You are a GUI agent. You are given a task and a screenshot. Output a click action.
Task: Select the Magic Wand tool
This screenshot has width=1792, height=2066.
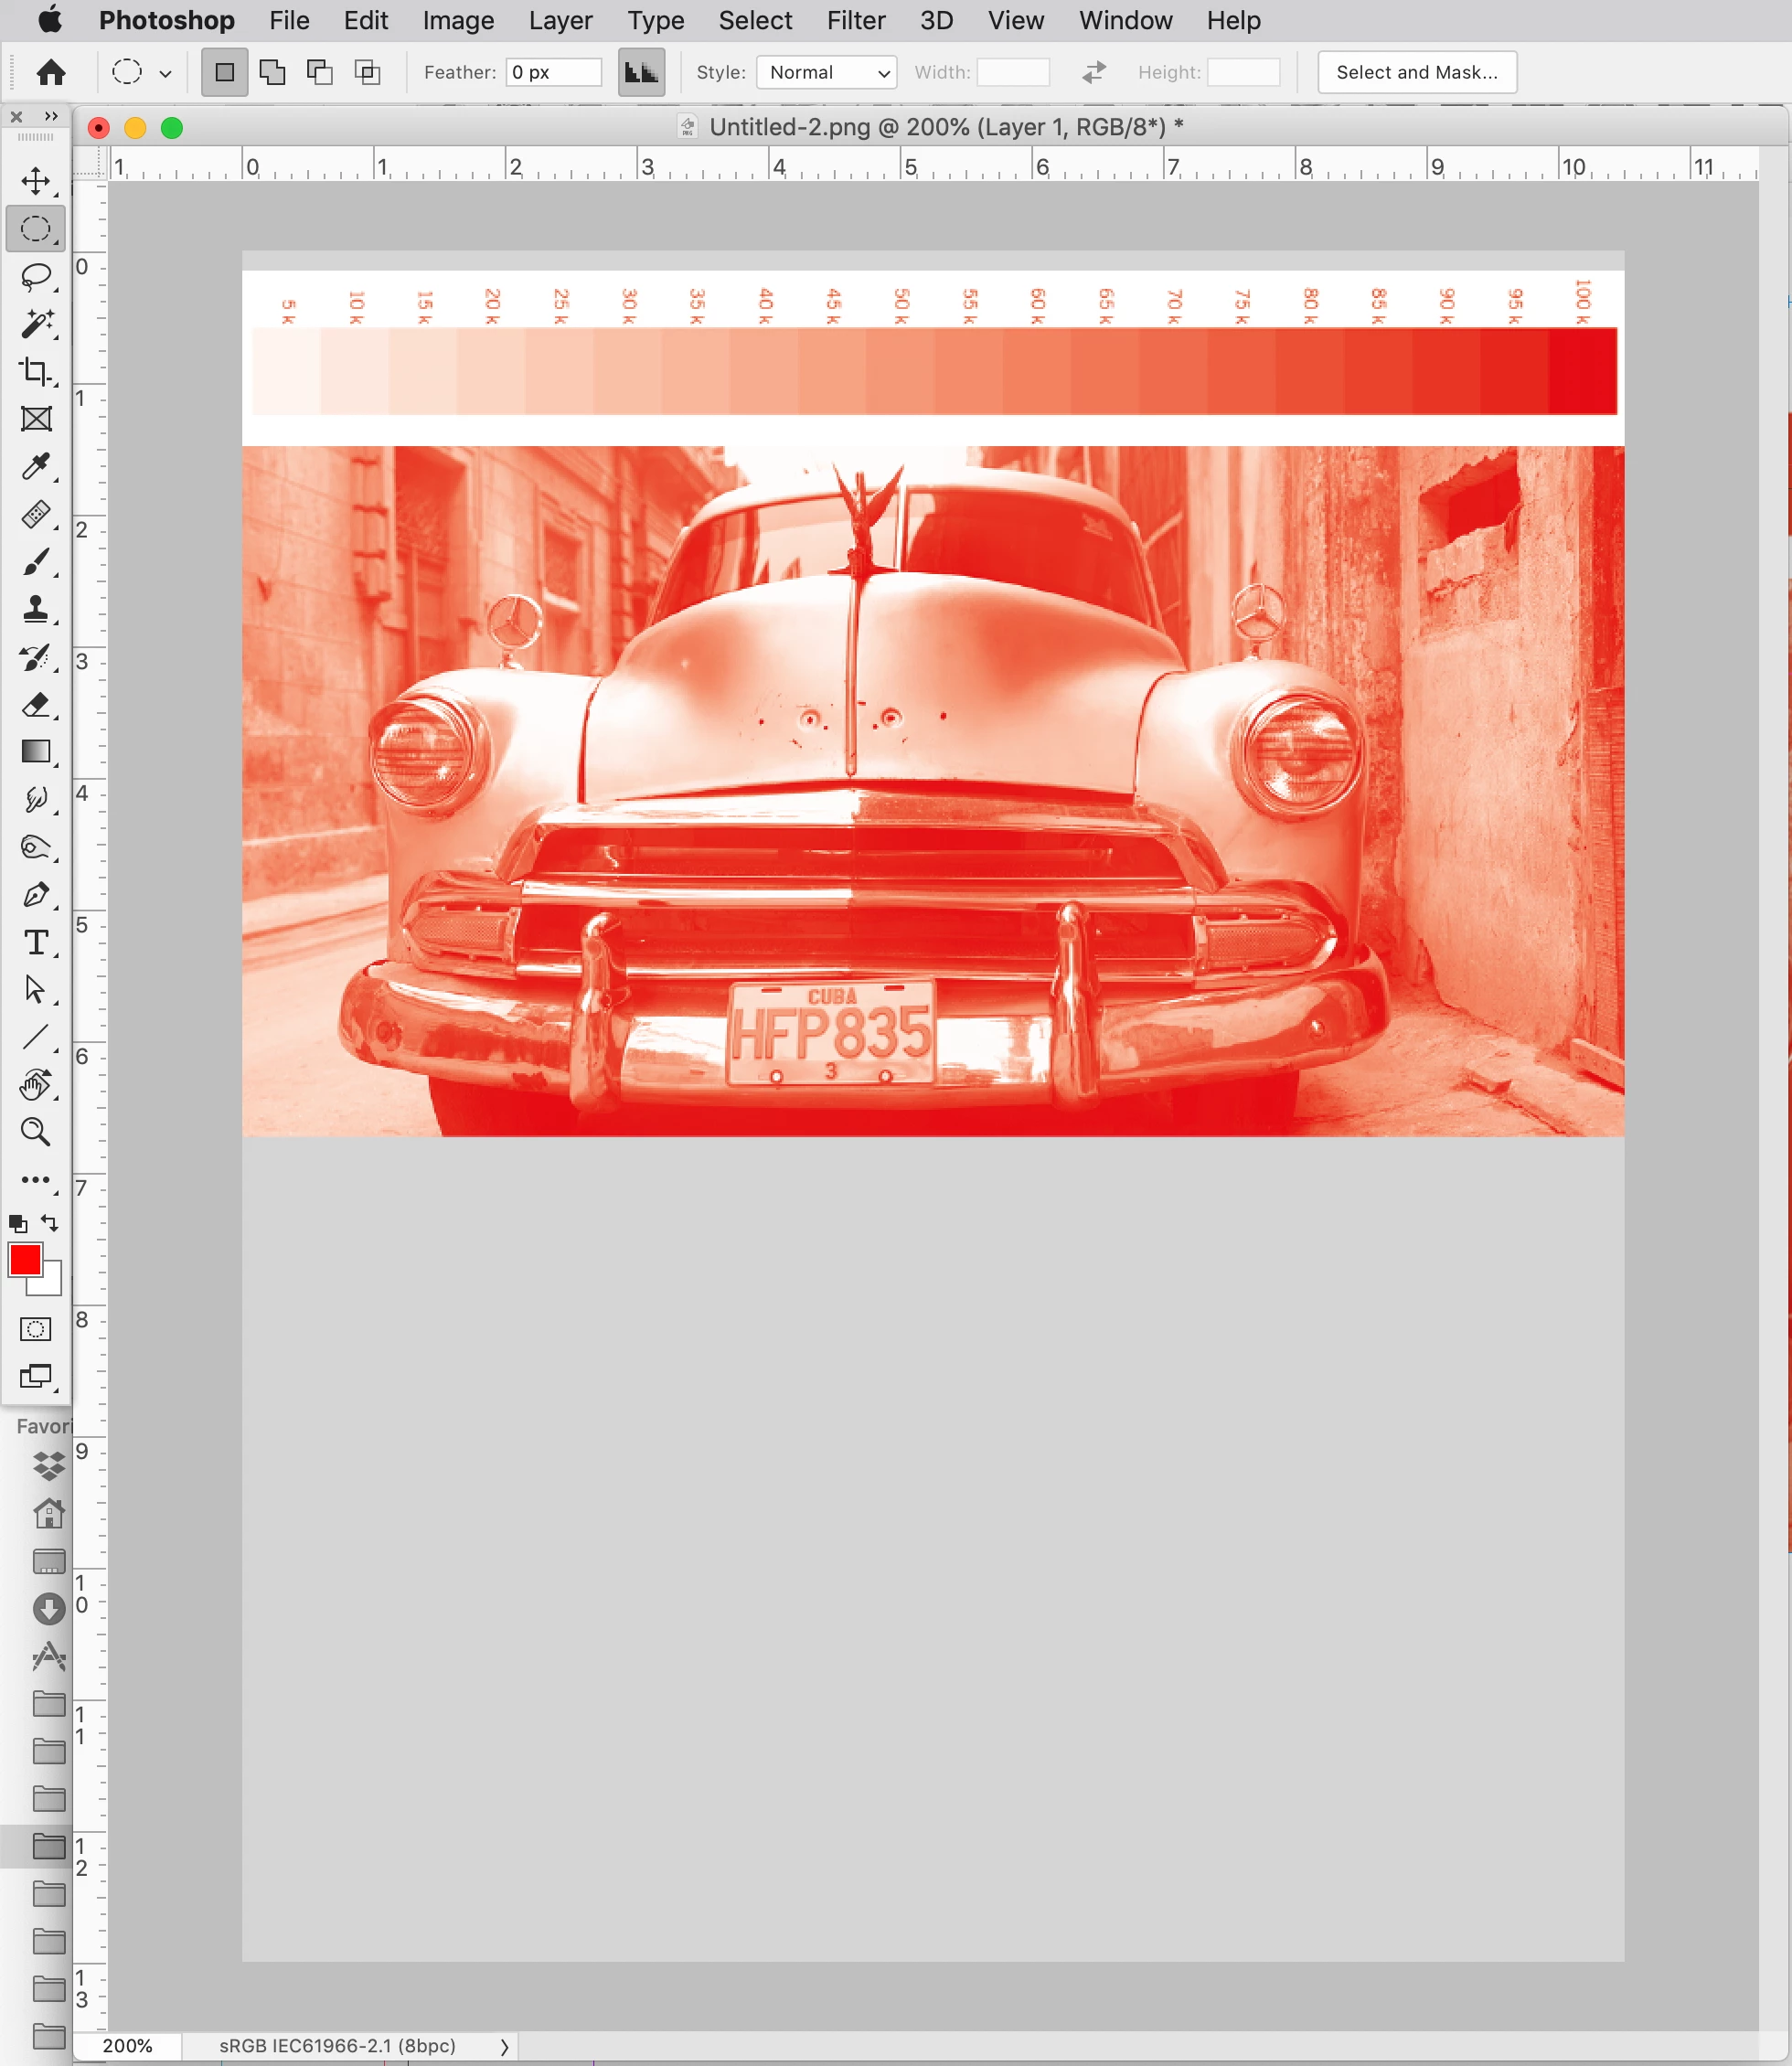point(36,324)
